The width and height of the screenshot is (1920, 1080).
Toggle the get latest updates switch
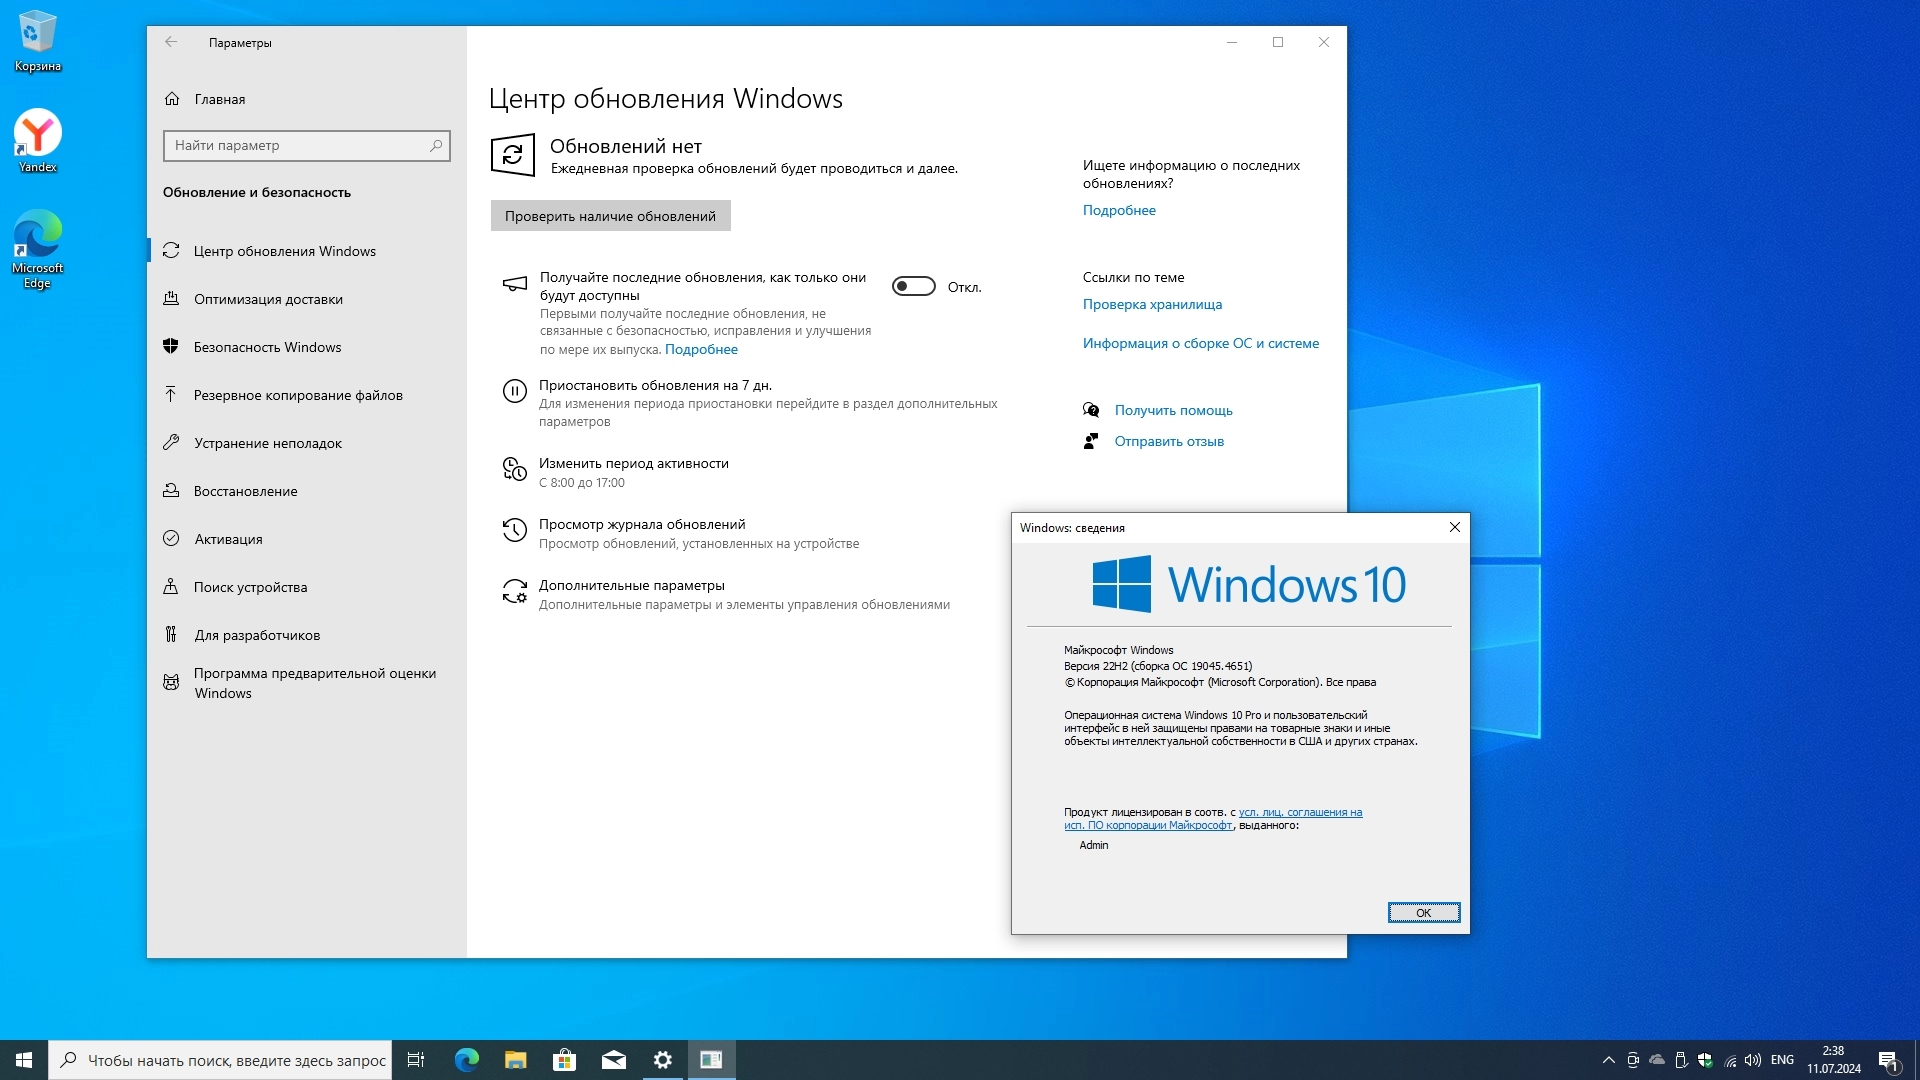point(913,287)
